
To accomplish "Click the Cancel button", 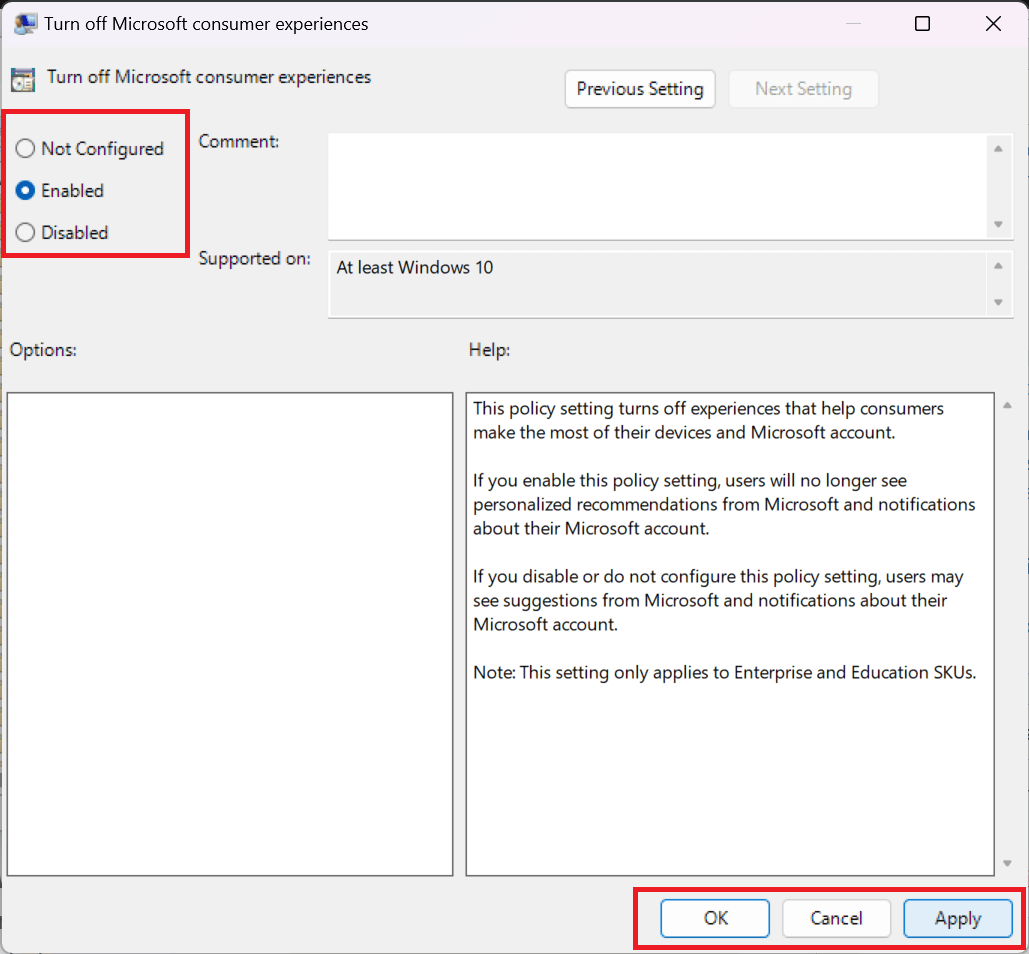I will coord(836,918).
